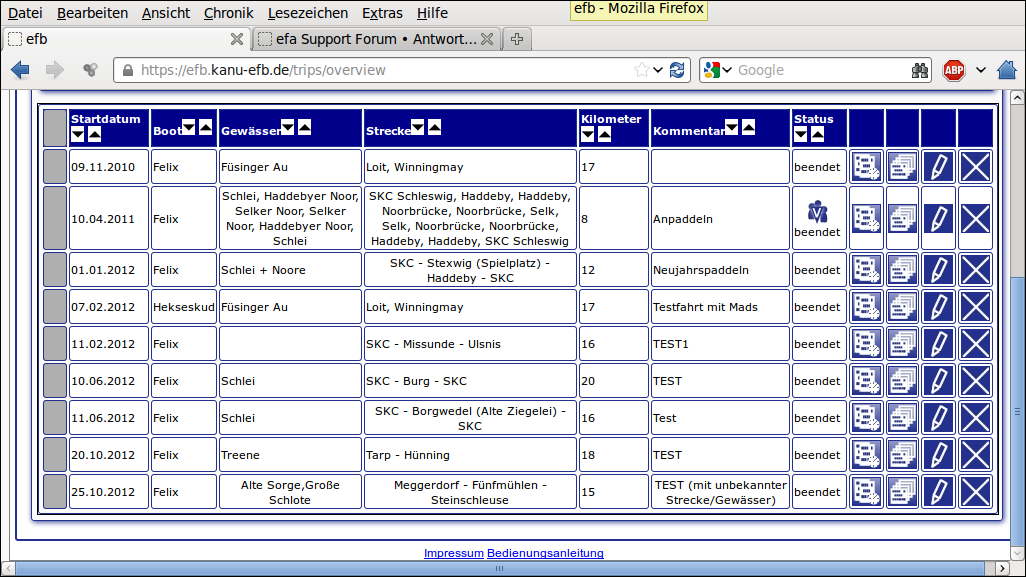Sort Startdatum descending with the down arrow
The image size is (1026, 577).
coord(78,134)
